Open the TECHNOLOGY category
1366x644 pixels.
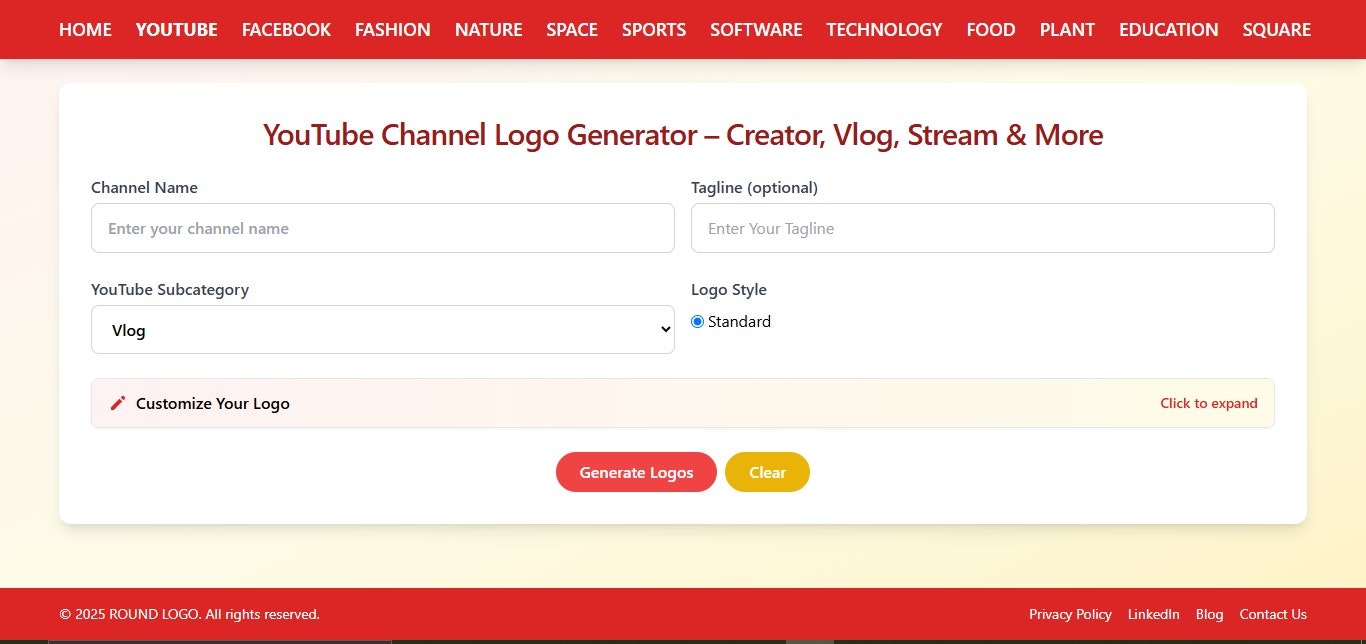(x=884, y=30)
